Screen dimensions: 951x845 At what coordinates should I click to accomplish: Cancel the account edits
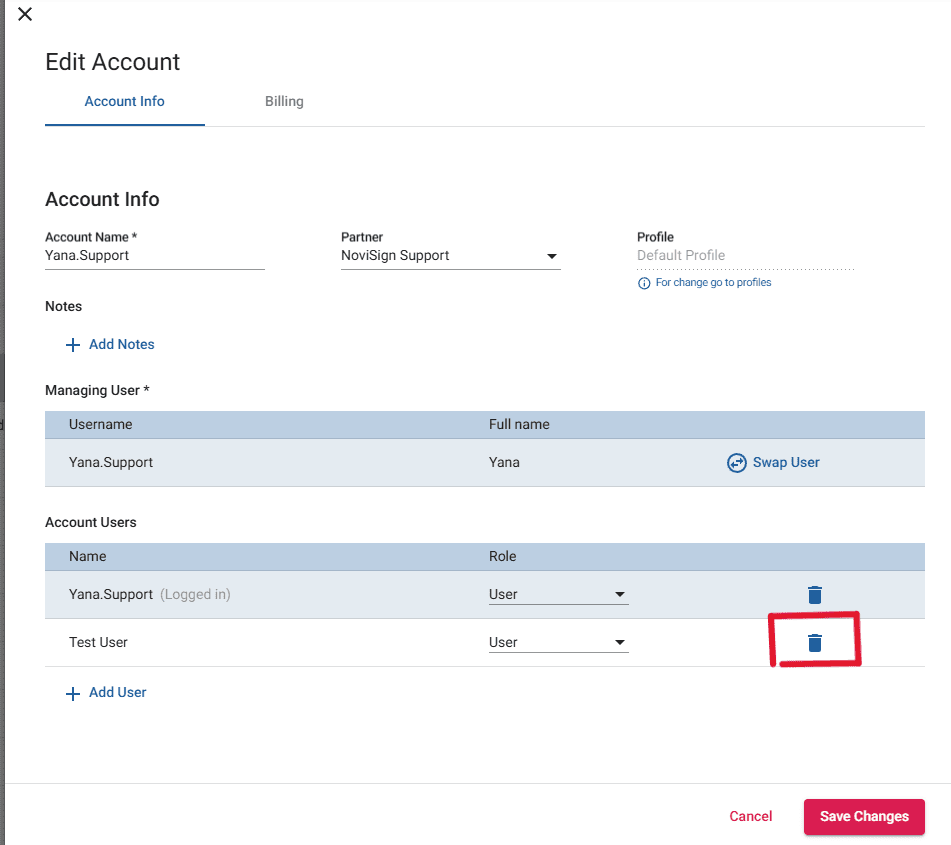[x=750, y=816]
